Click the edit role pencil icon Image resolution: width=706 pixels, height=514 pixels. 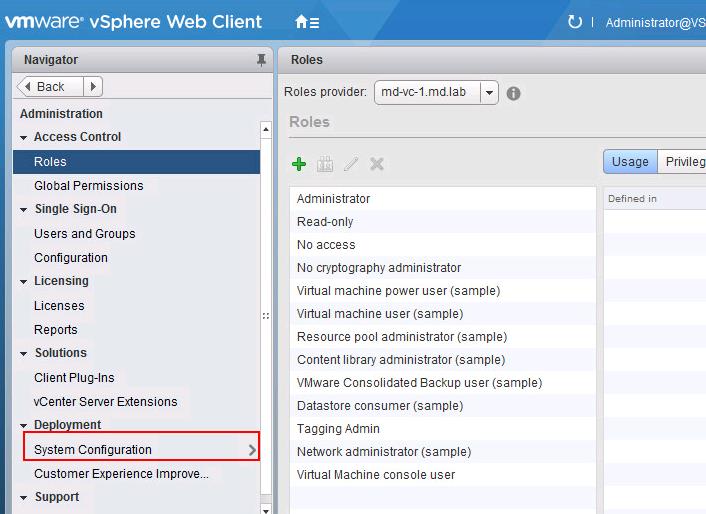click(351, 164)
